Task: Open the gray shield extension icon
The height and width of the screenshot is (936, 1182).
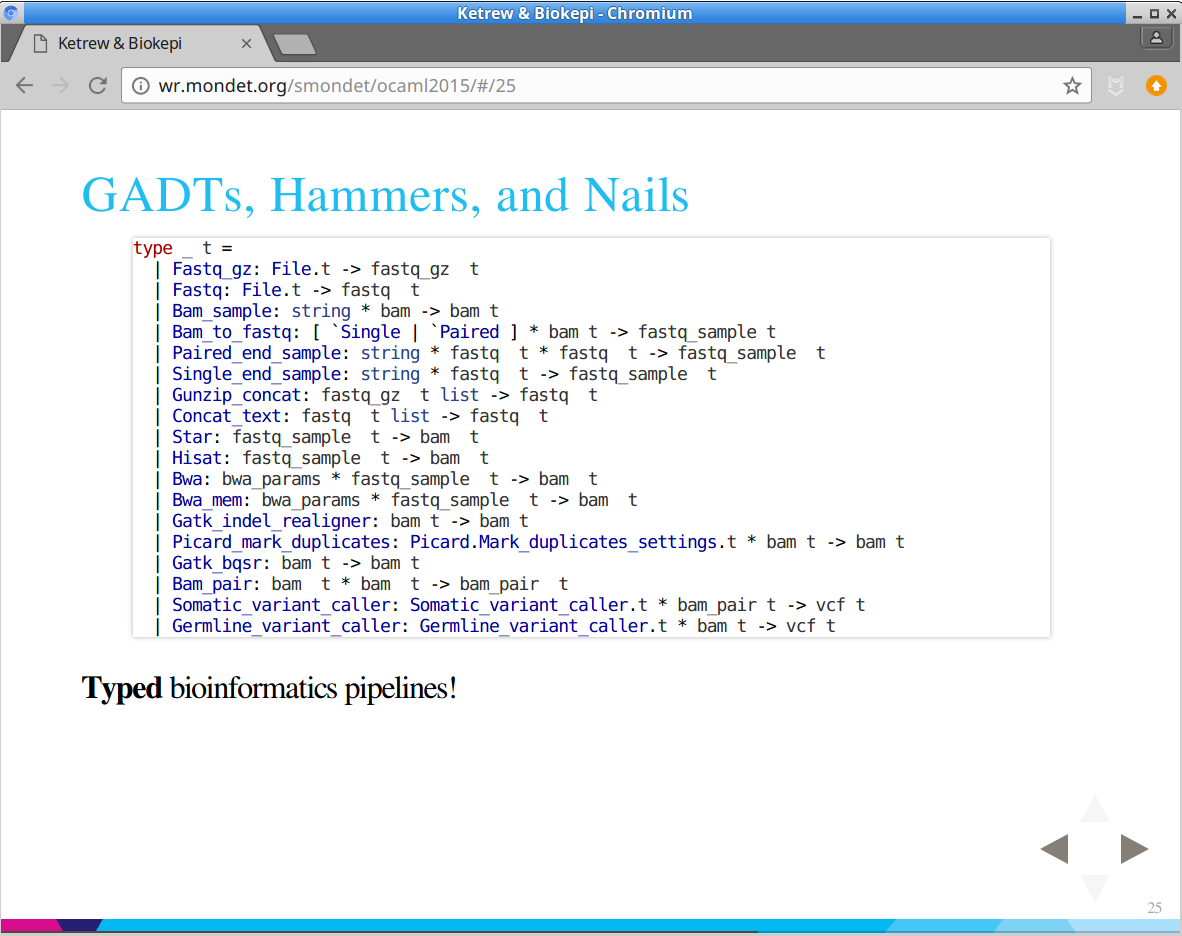Action: click(x=1116, y=86)
